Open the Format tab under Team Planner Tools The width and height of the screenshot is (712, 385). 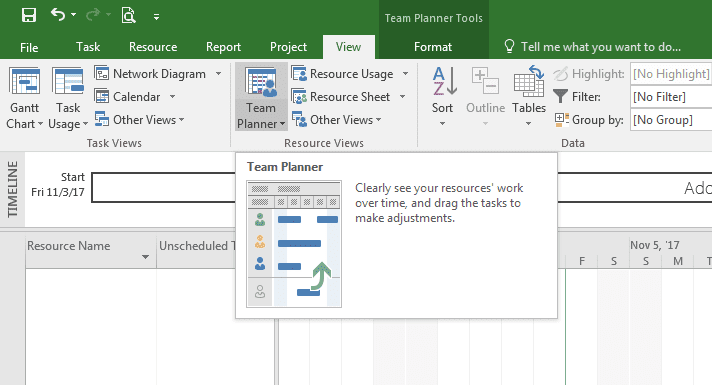(433, 47)
